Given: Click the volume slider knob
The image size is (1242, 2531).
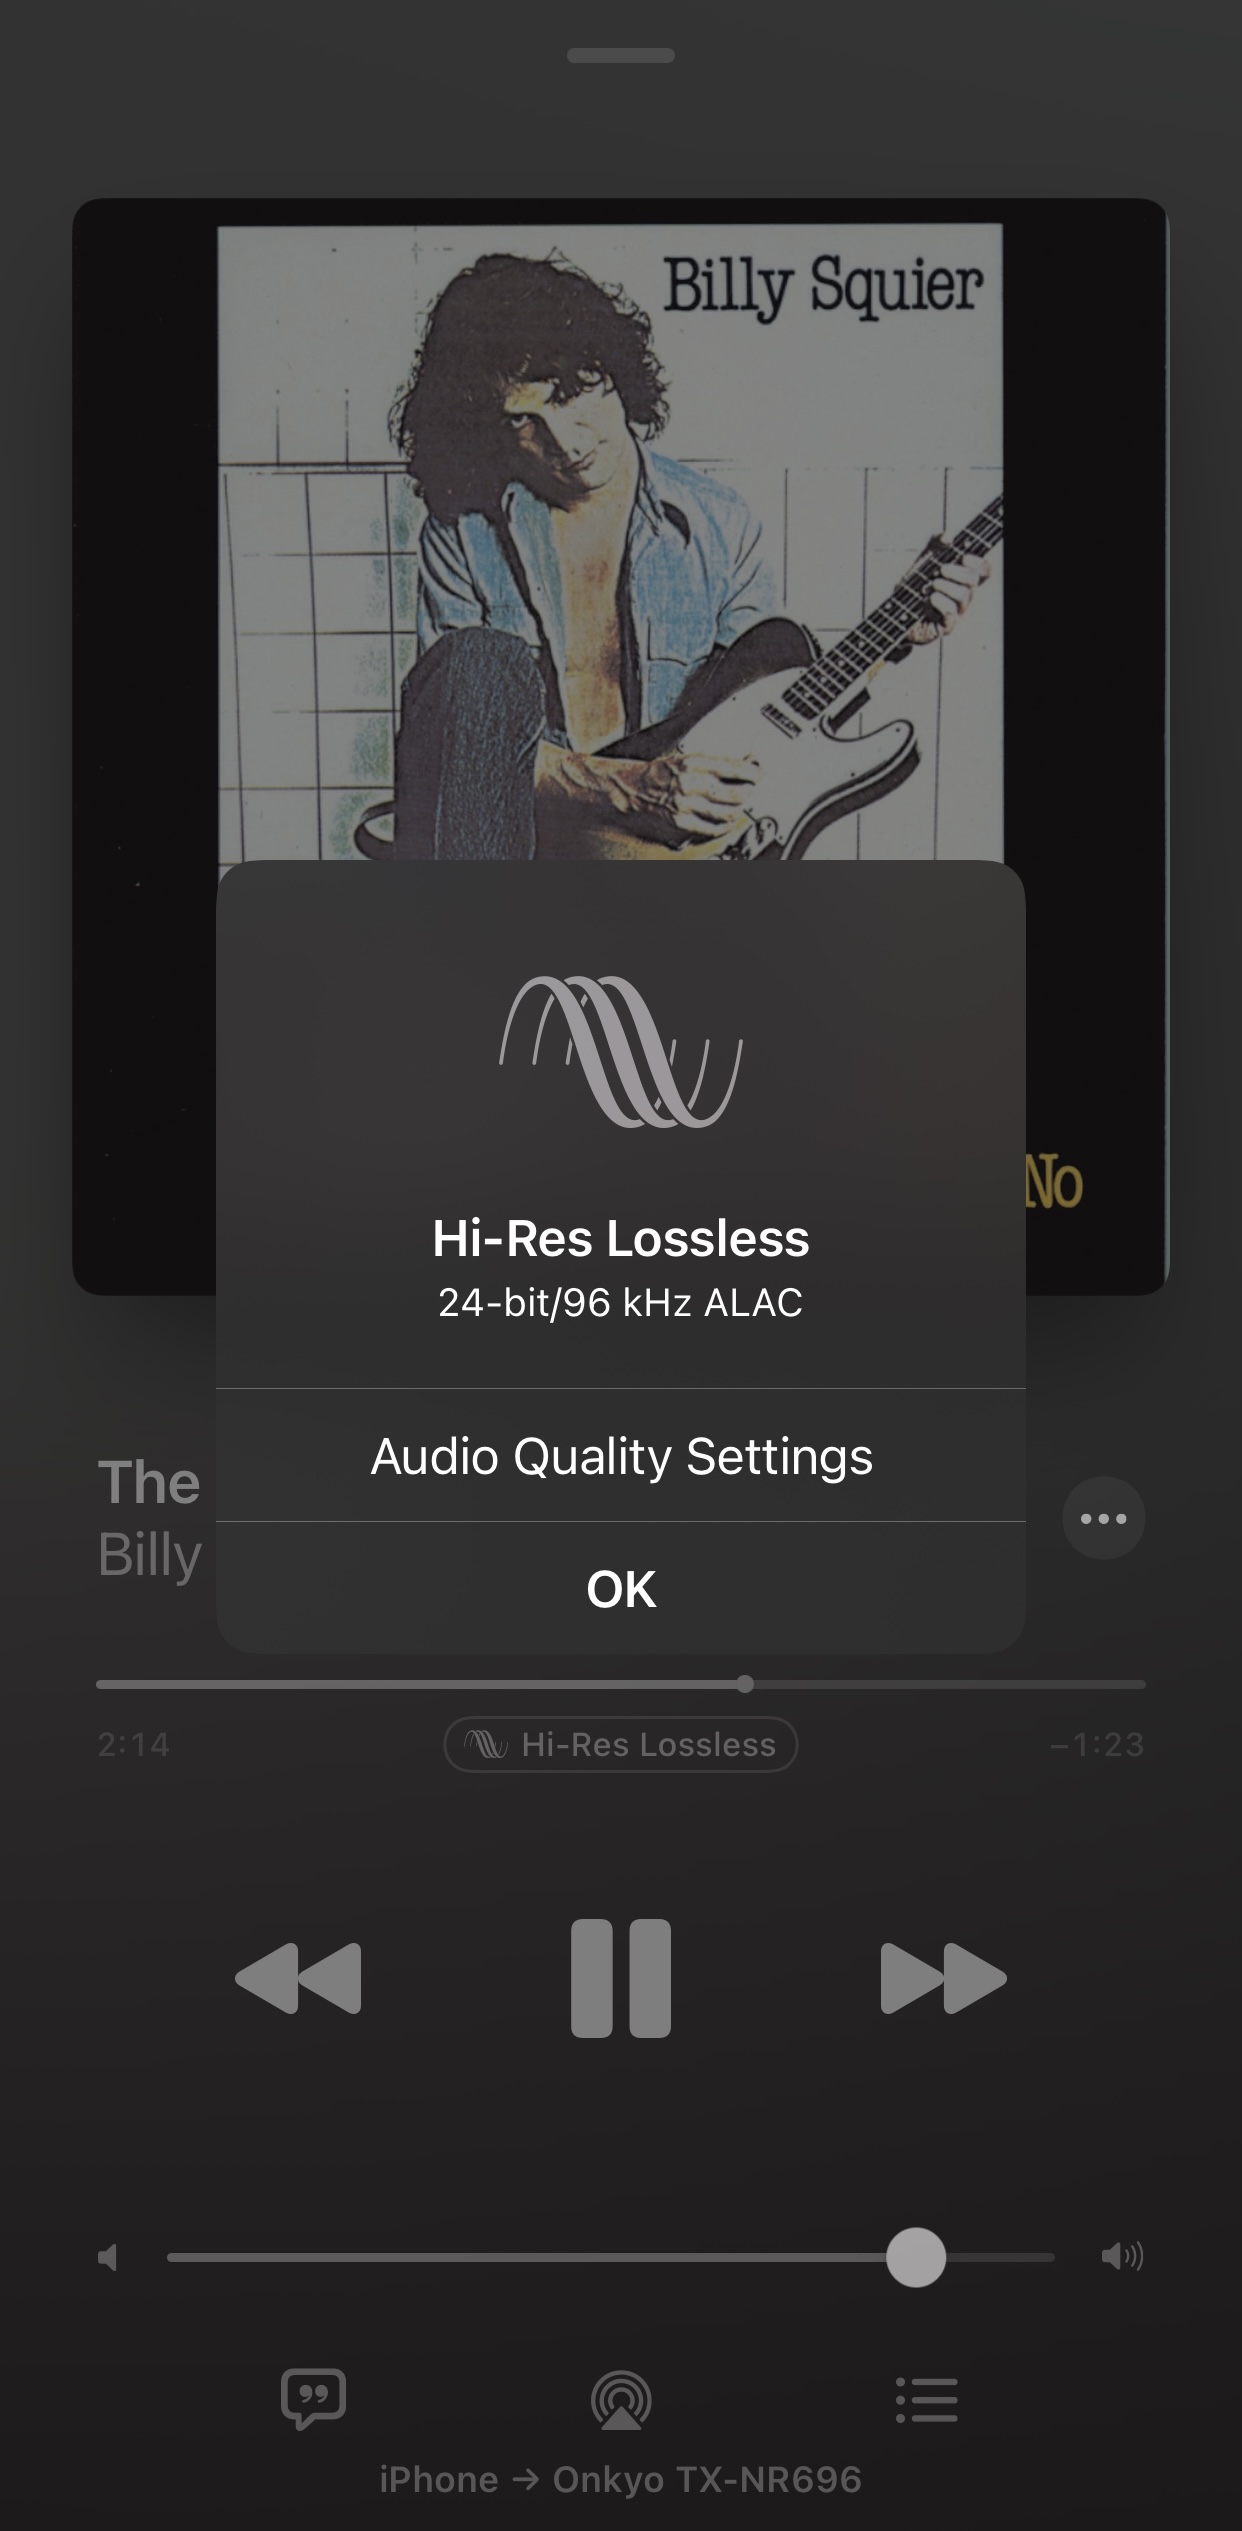Looking at the screenshot, I should coord(916,2257).
